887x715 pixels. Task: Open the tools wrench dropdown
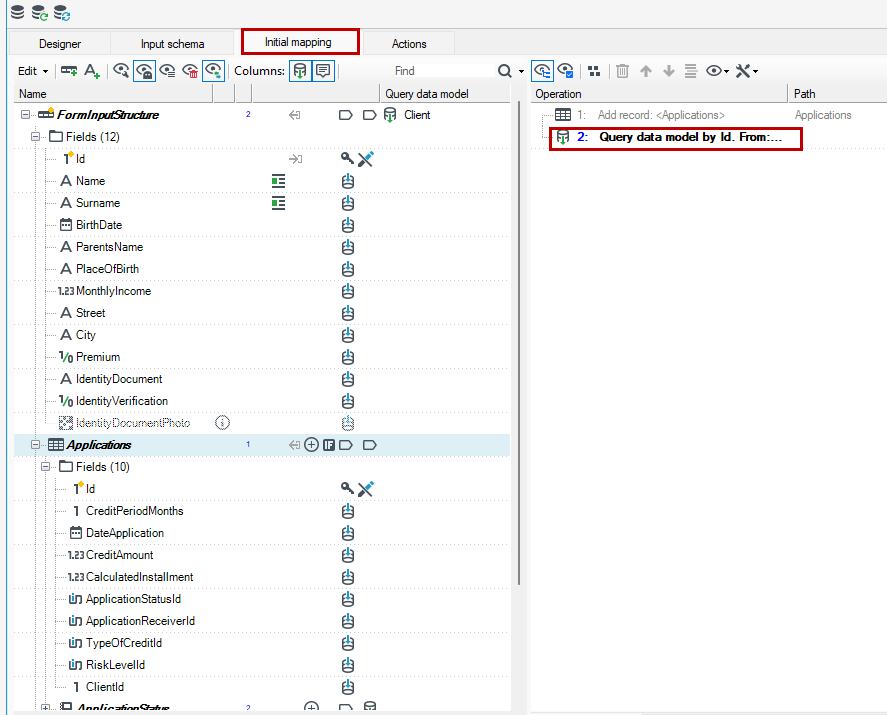tap(747, 71)
